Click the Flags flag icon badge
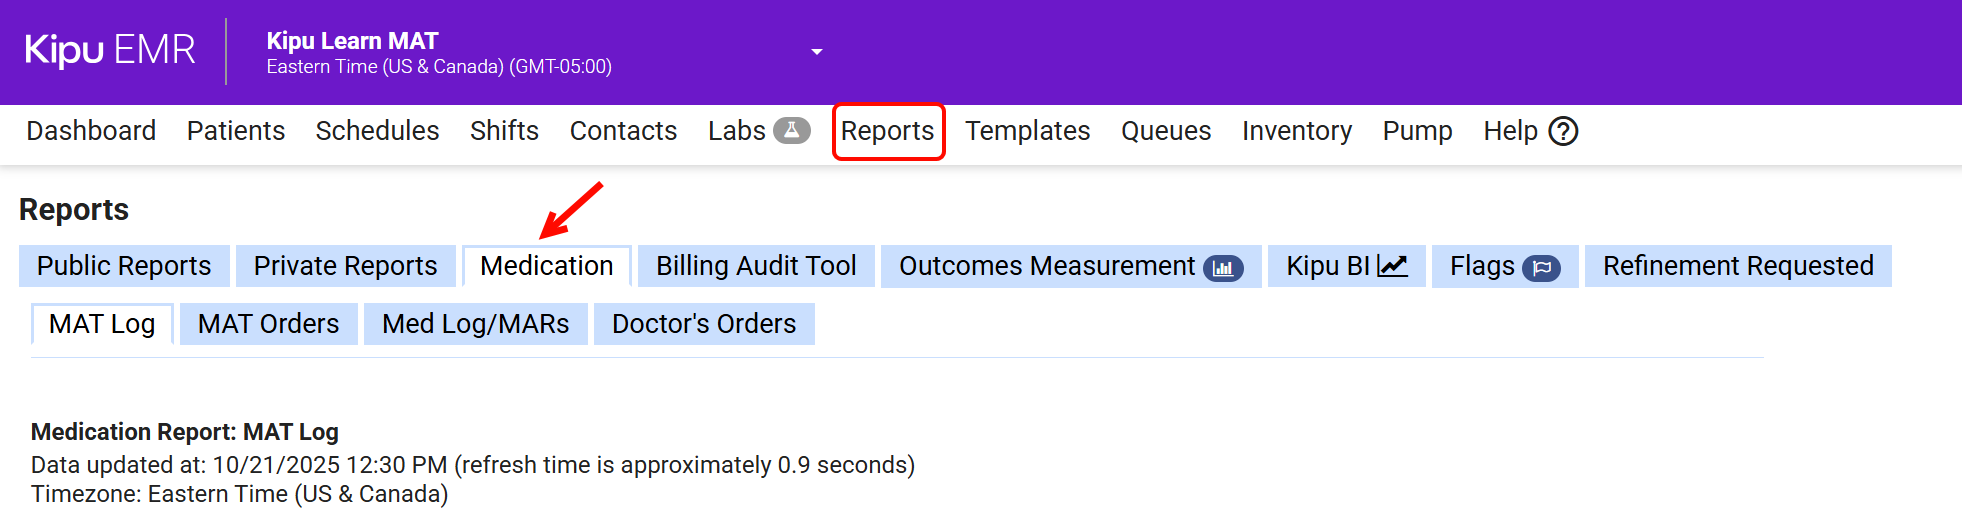Screen dimensions: 1962x524 coord(1541,267)
